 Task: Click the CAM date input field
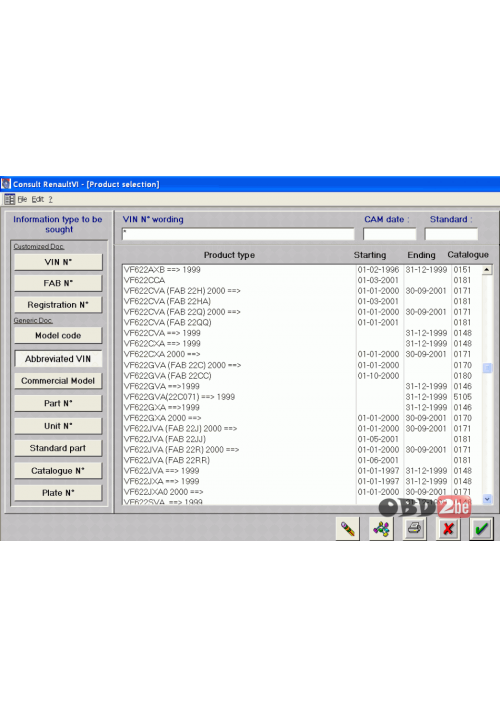(x=390, y=234)
